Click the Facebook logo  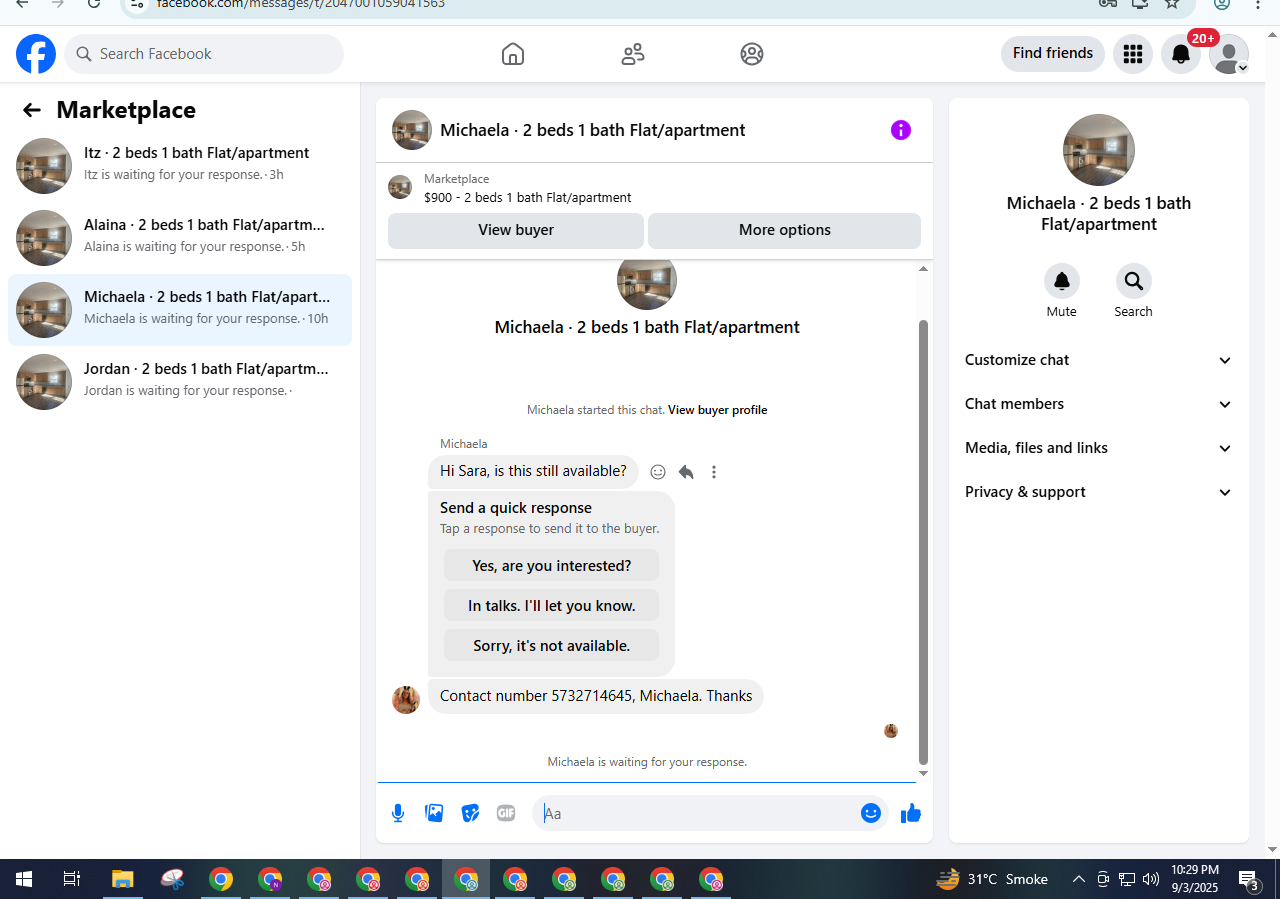(x=36, y=54)
